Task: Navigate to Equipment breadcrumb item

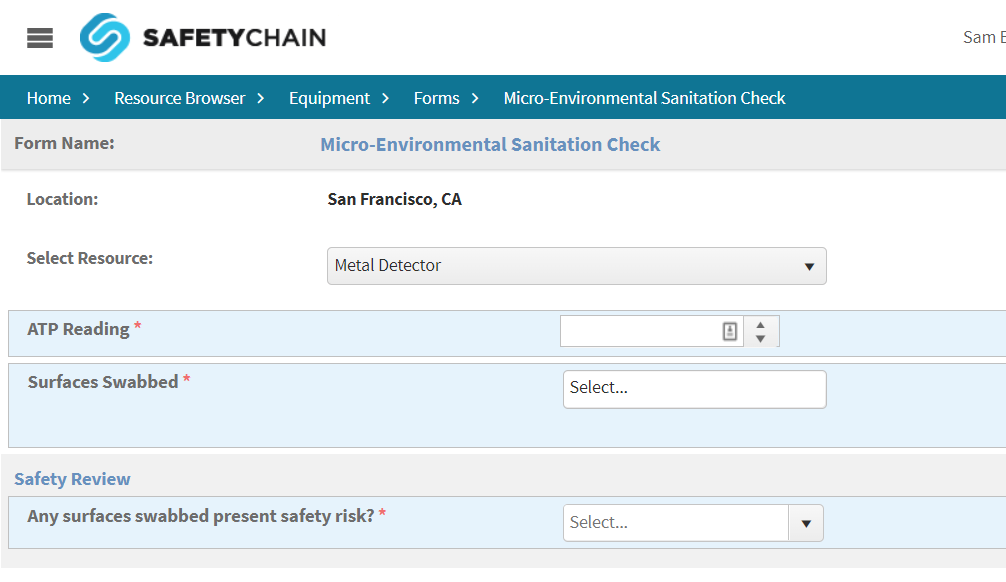Action: point(329,98)
